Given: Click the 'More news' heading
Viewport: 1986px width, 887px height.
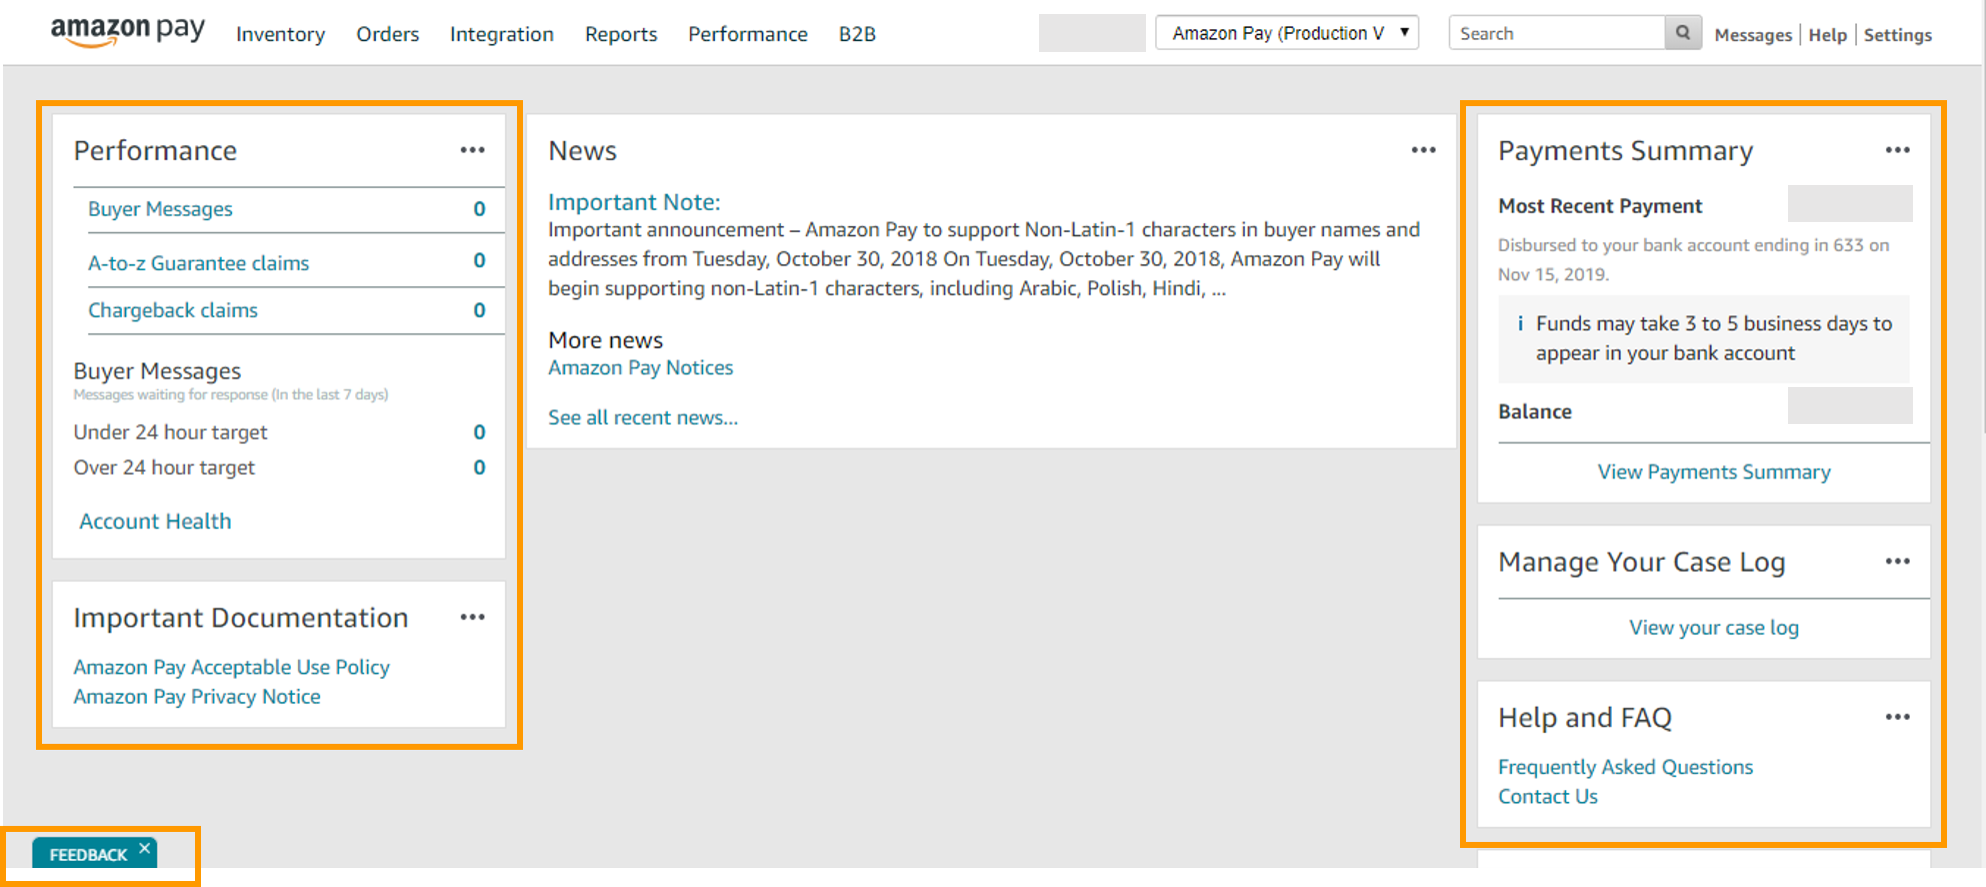Looking at the screenshot, I should [x=605, y=340].
